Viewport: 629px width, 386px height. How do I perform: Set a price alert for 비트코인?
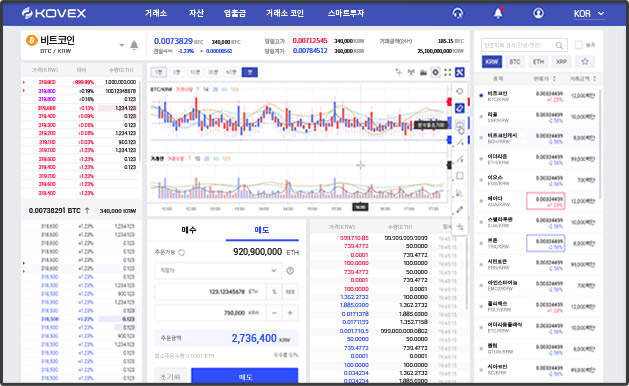pos(134,45)
